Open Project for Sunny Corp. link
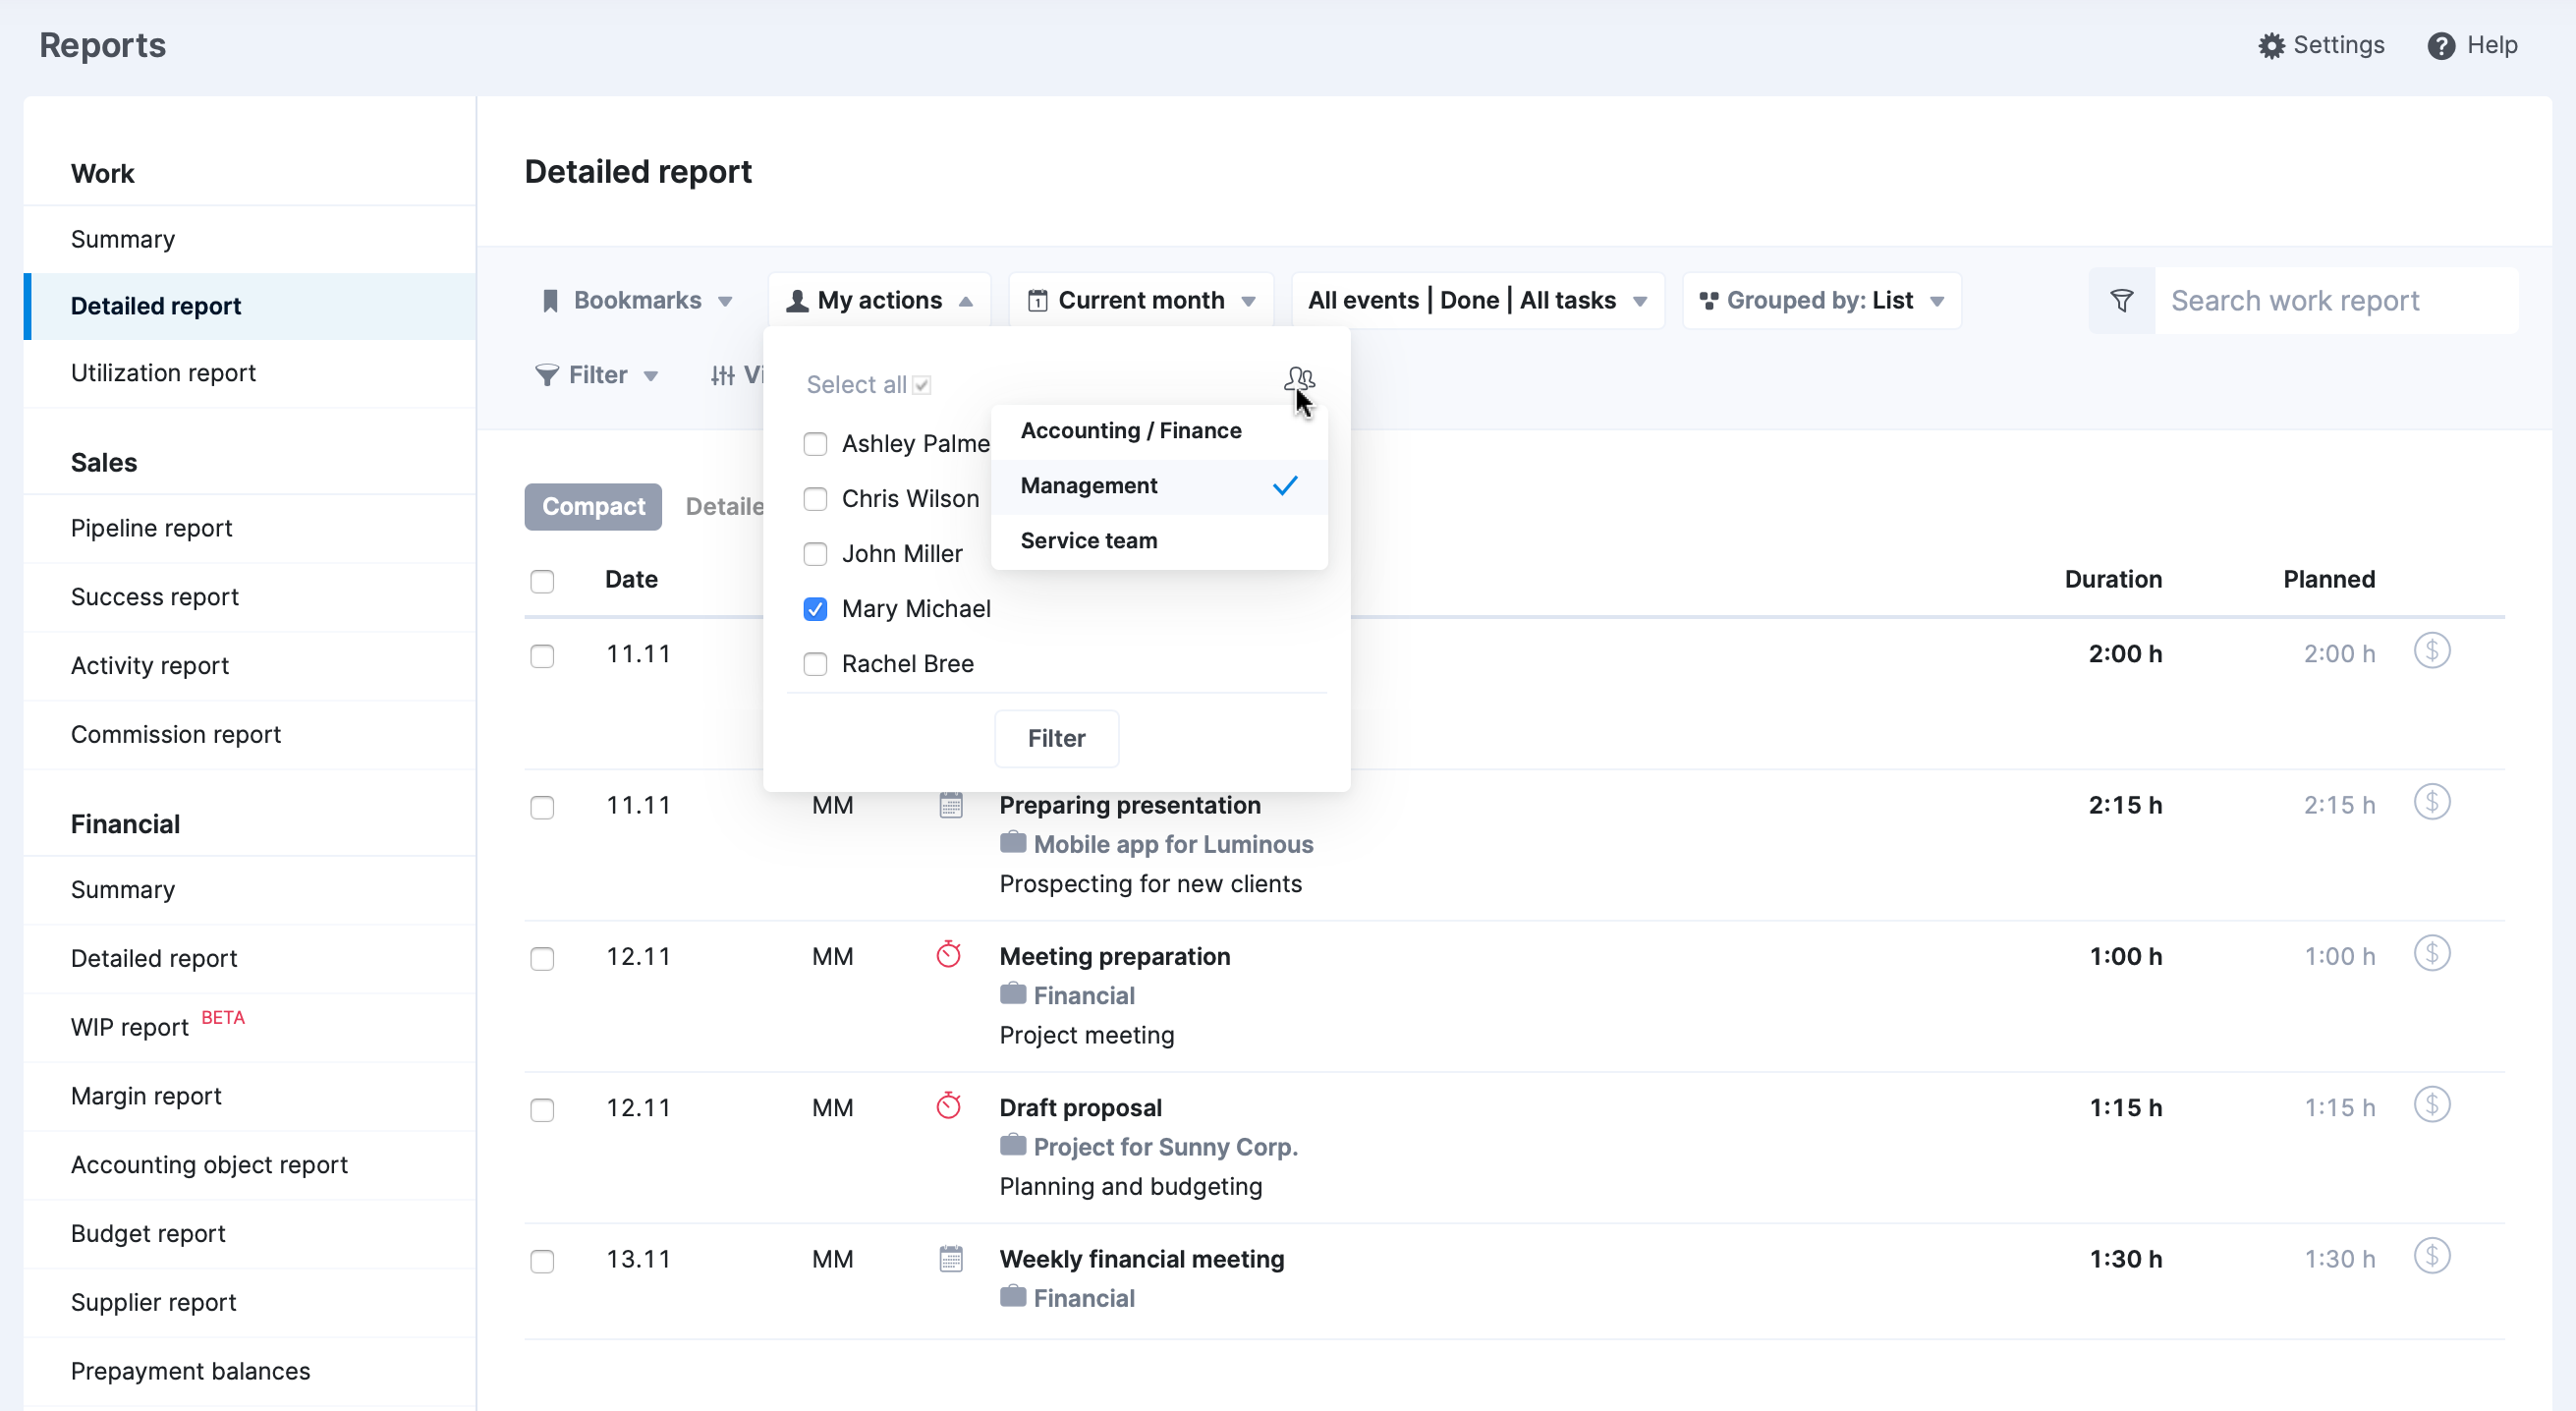The image size is (2576, 1411). click(x=1165, y=1147)
